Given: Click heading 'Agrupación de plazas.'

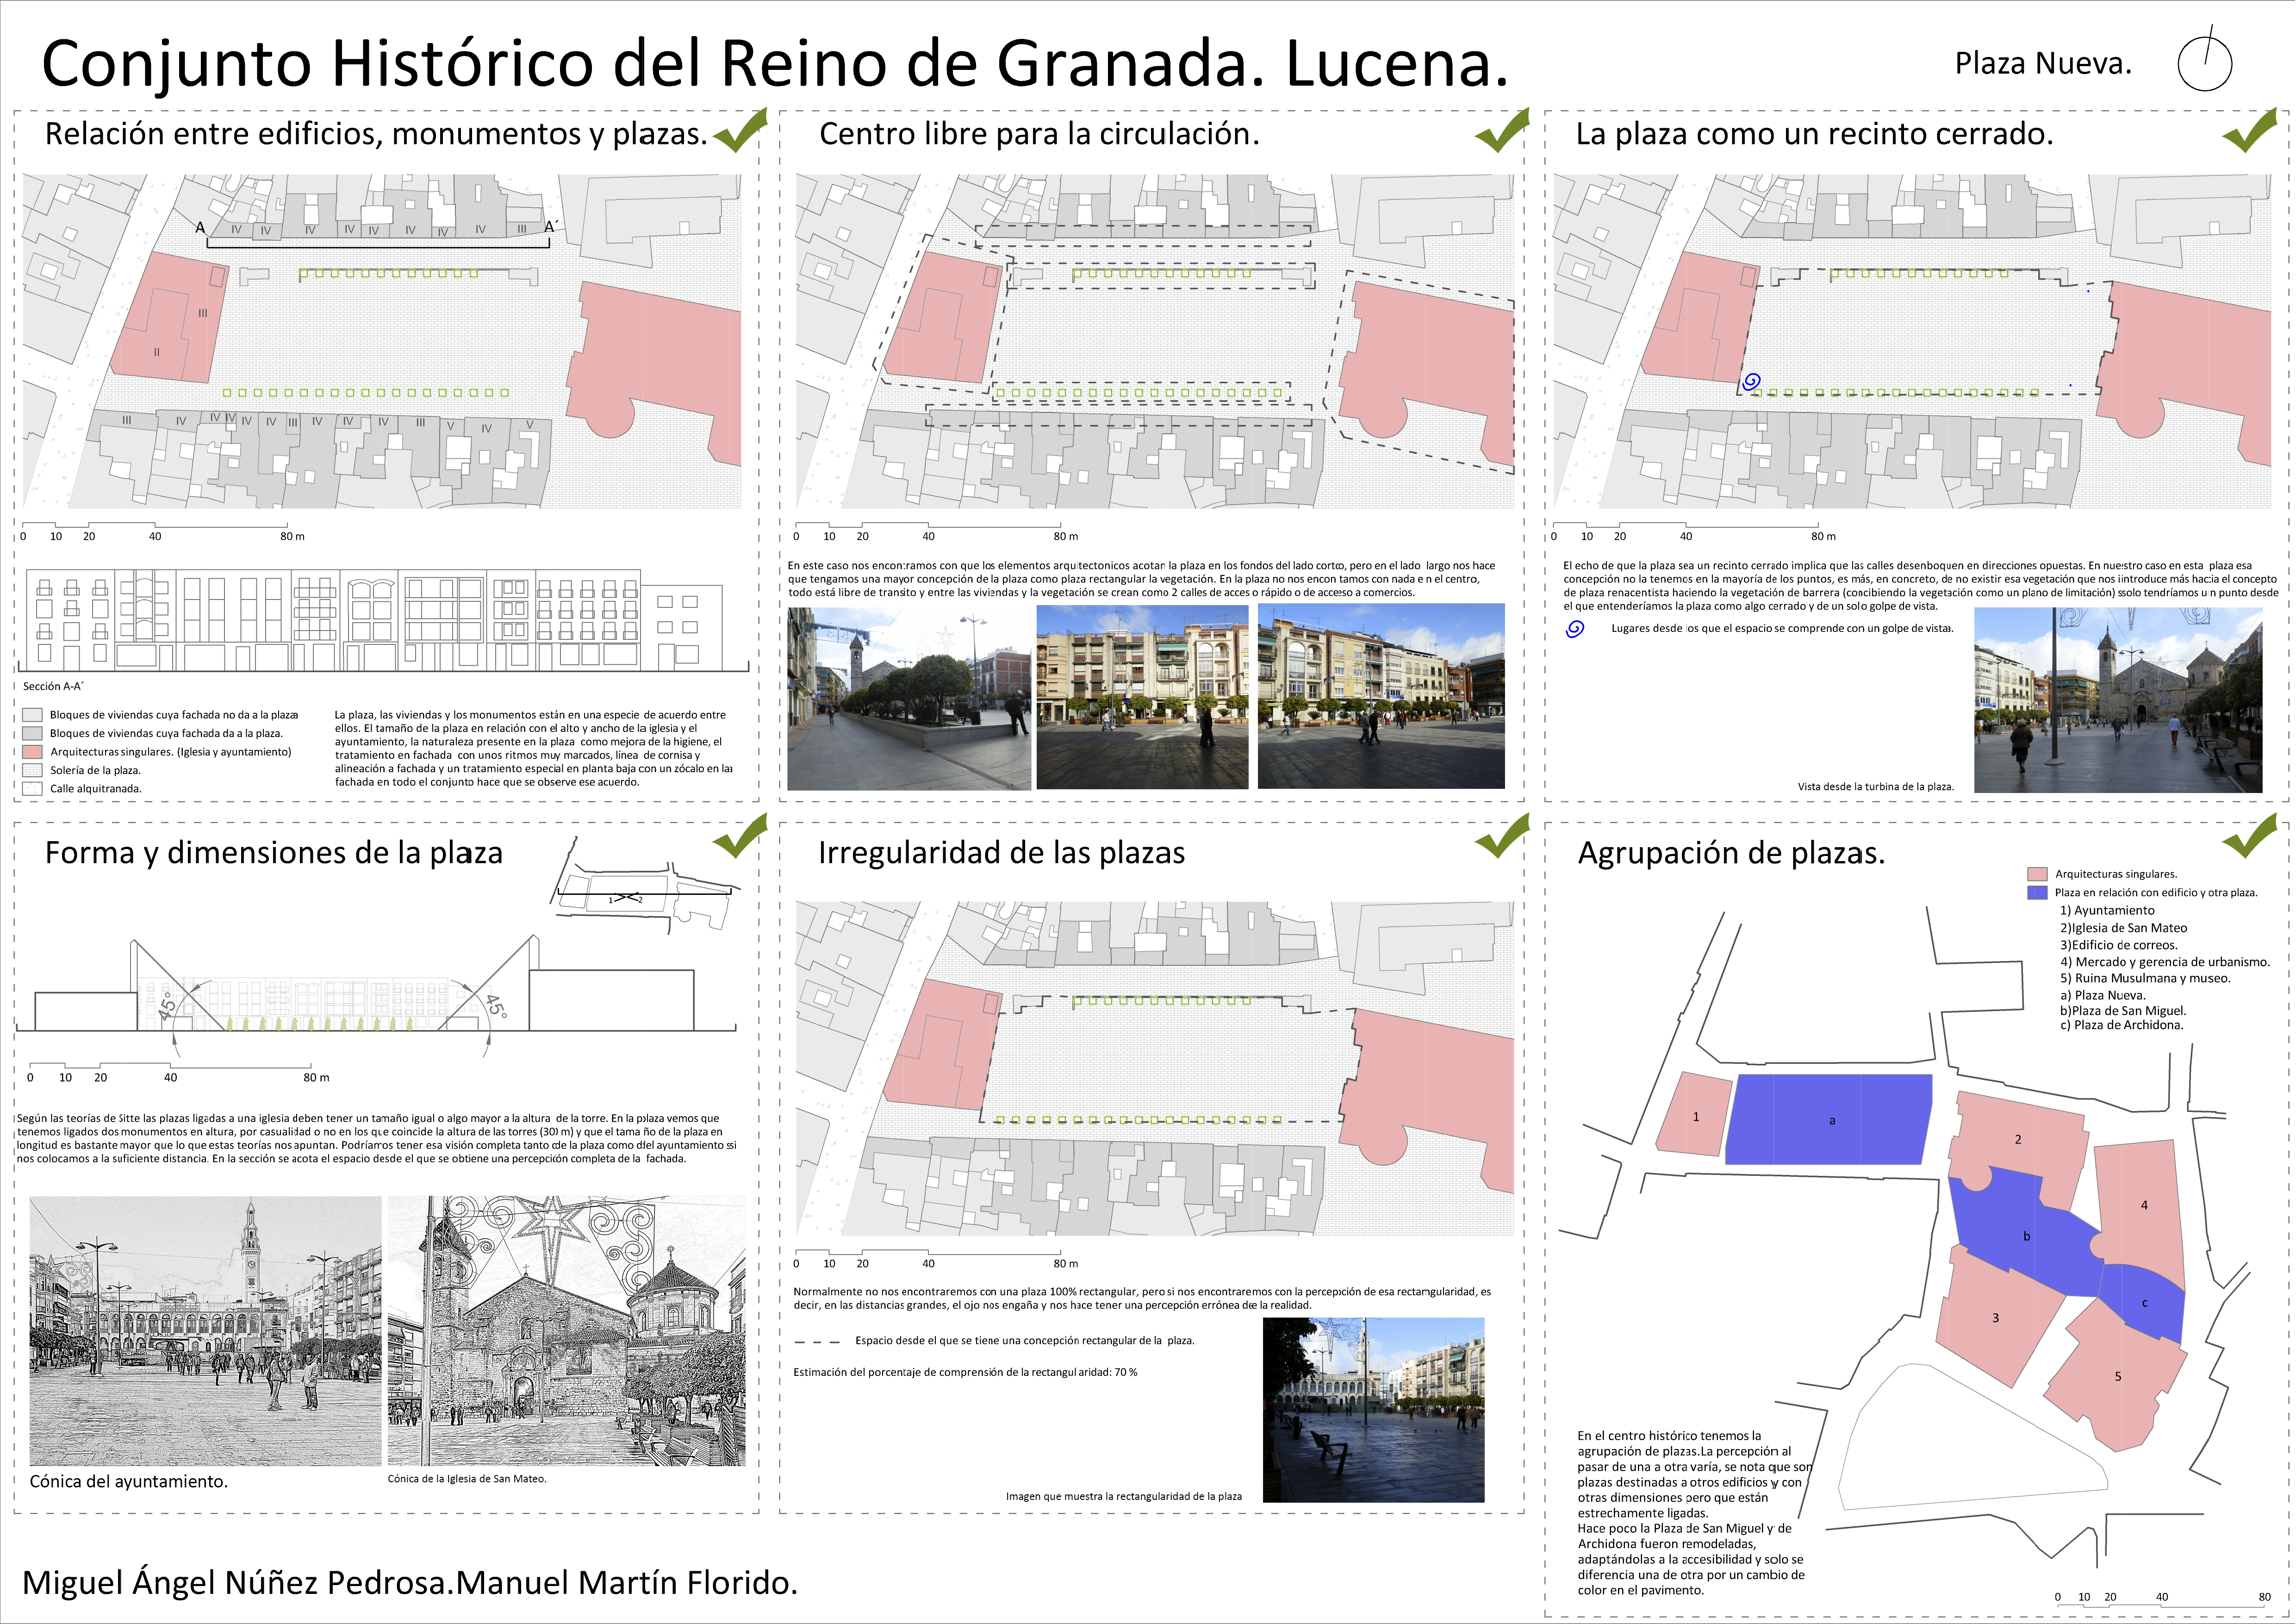Looking at the screenshot, I should tap(1731, 854).
